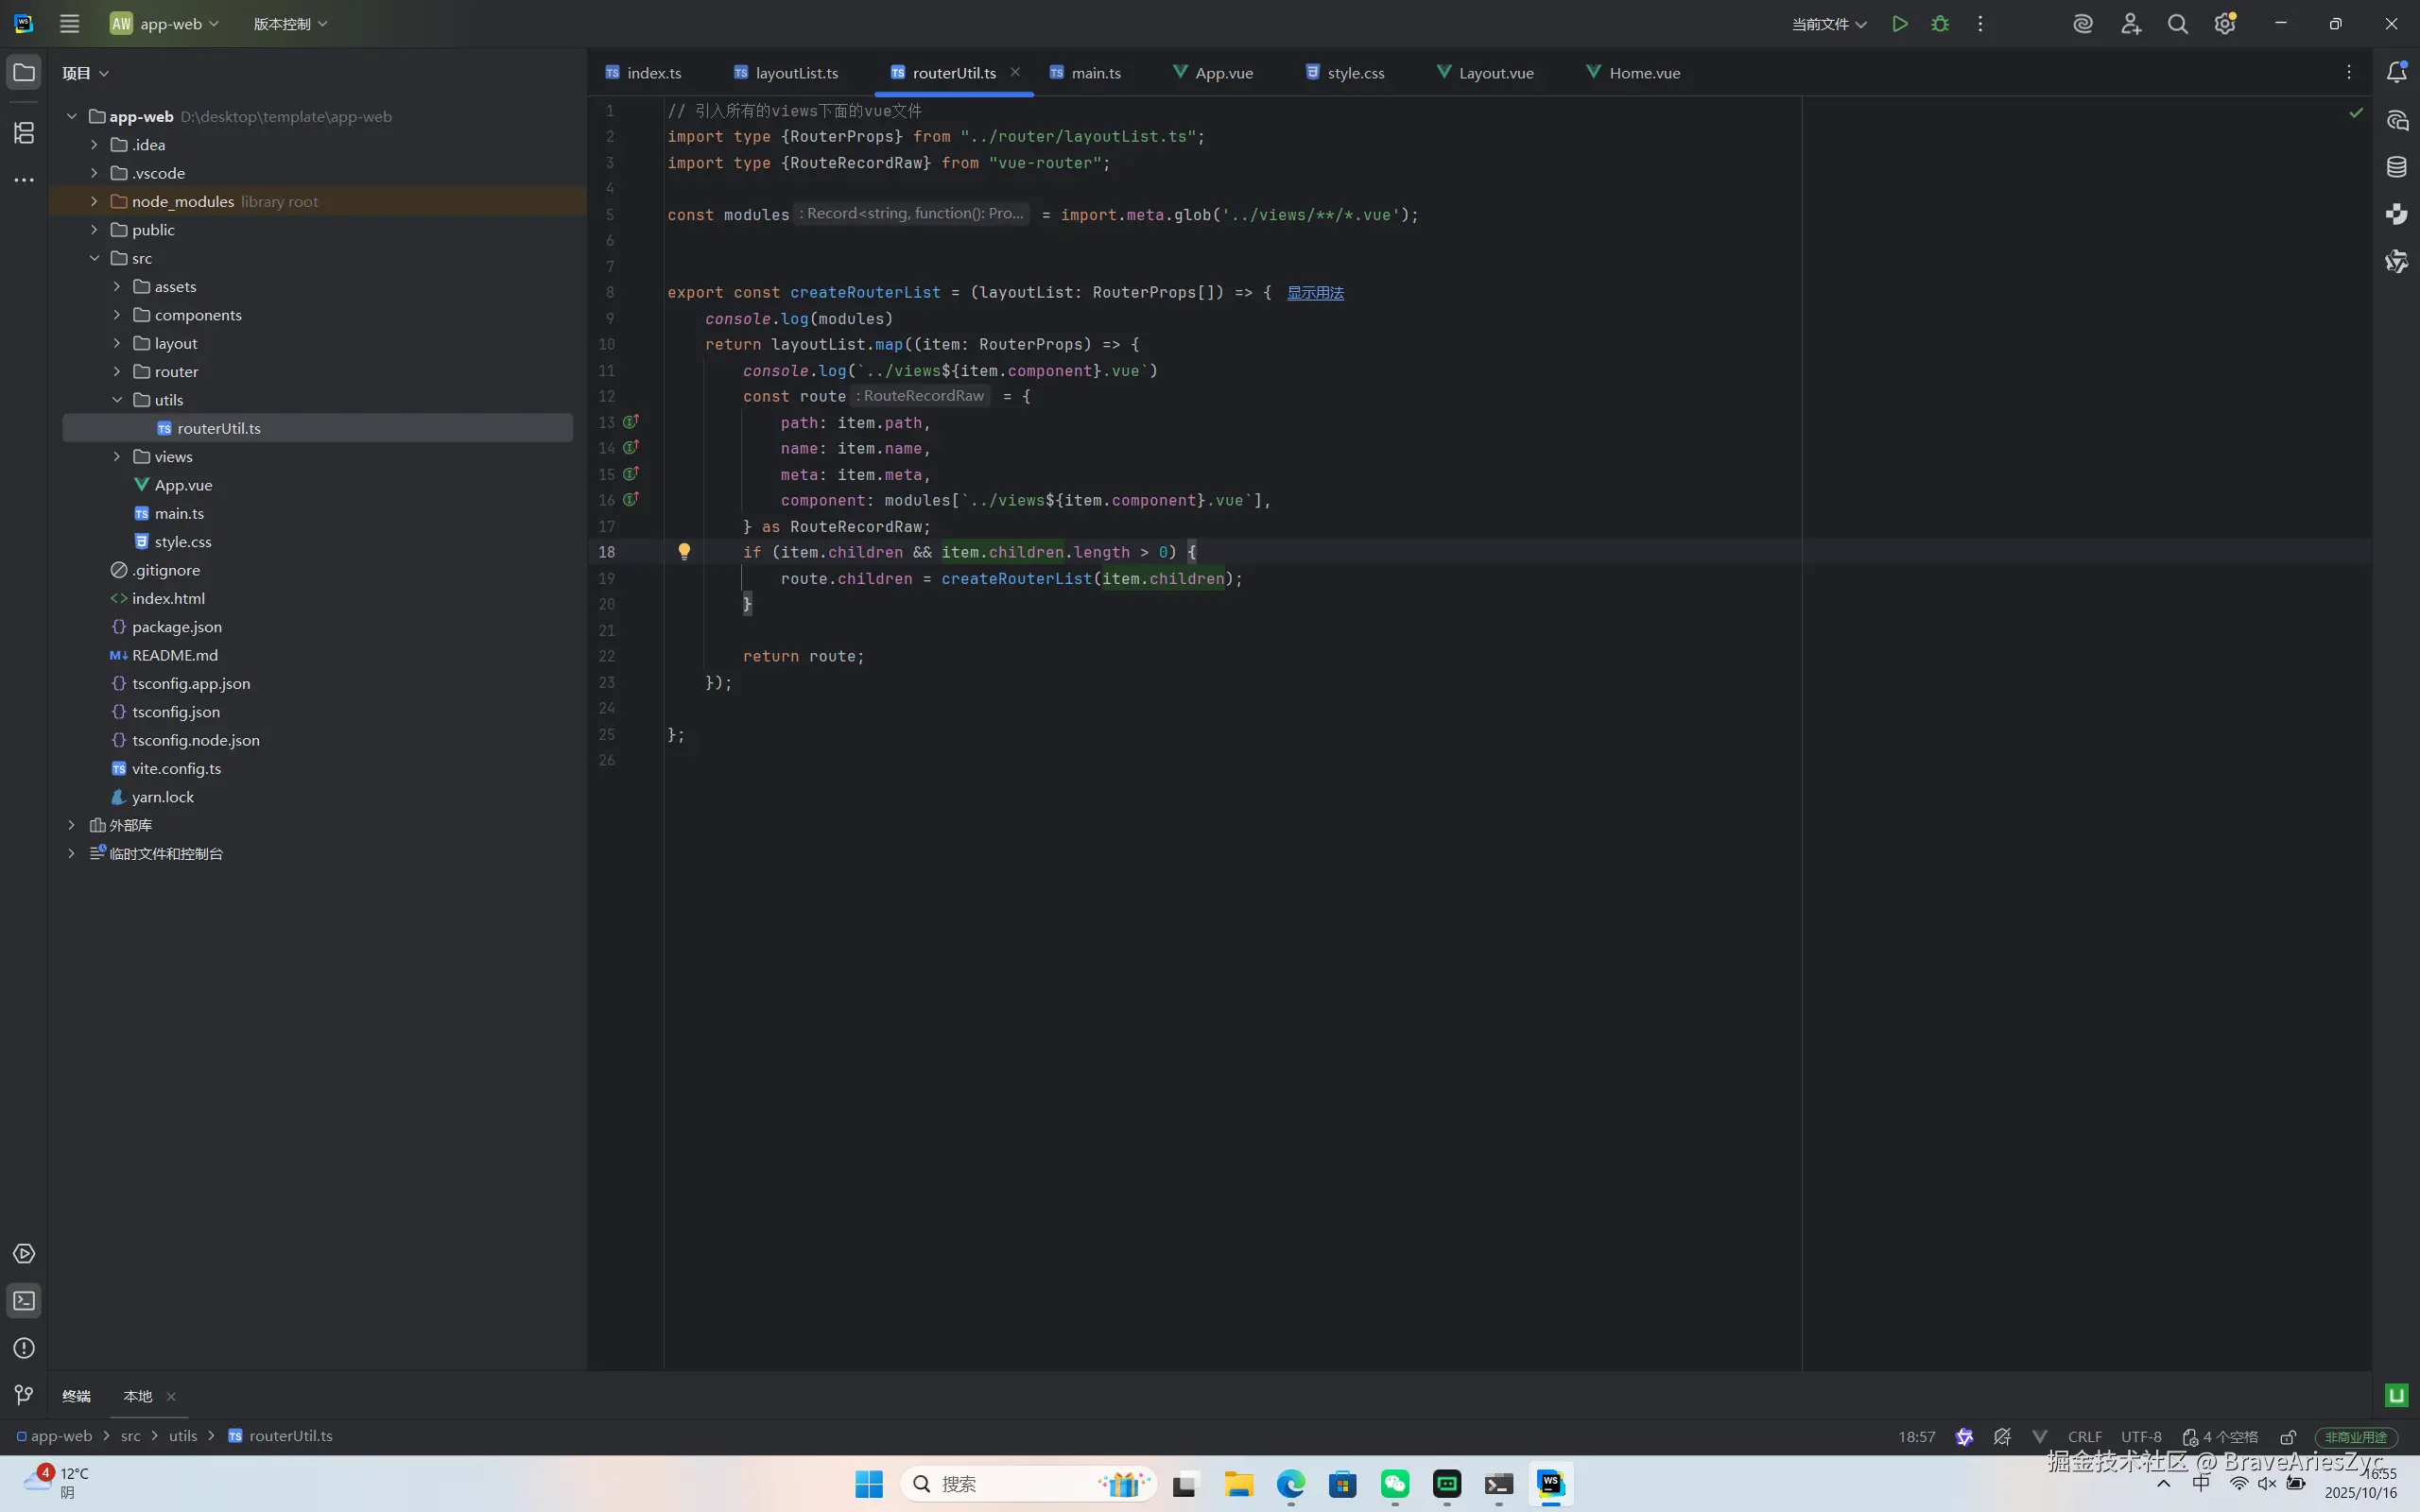This screenshot has width=2420, height=1512.
Task: Click the 显示用法 usages link
Action: (x=1314, y=293)
